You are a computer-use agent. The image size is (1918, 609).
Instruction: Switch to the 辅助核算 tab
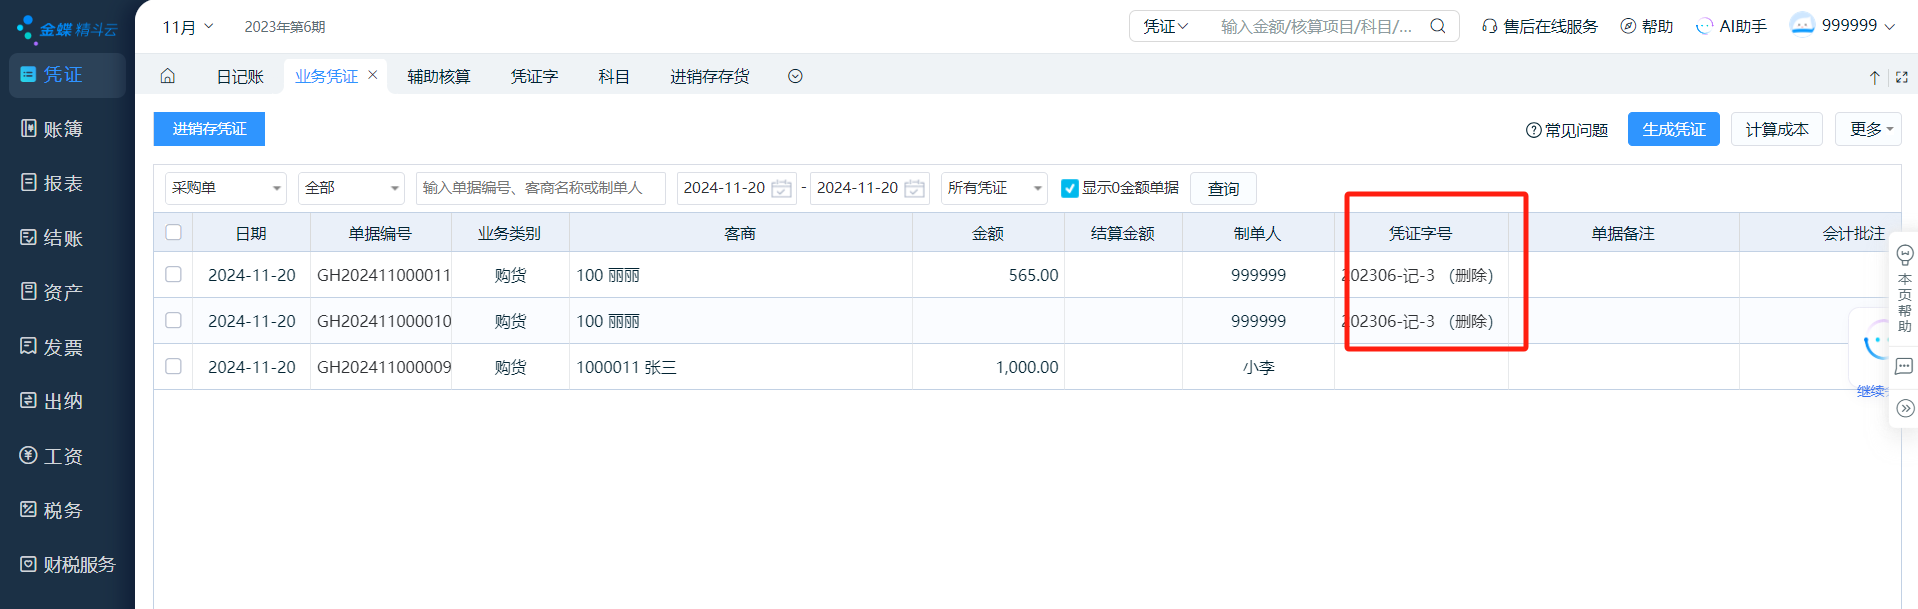tap(438, 76)
